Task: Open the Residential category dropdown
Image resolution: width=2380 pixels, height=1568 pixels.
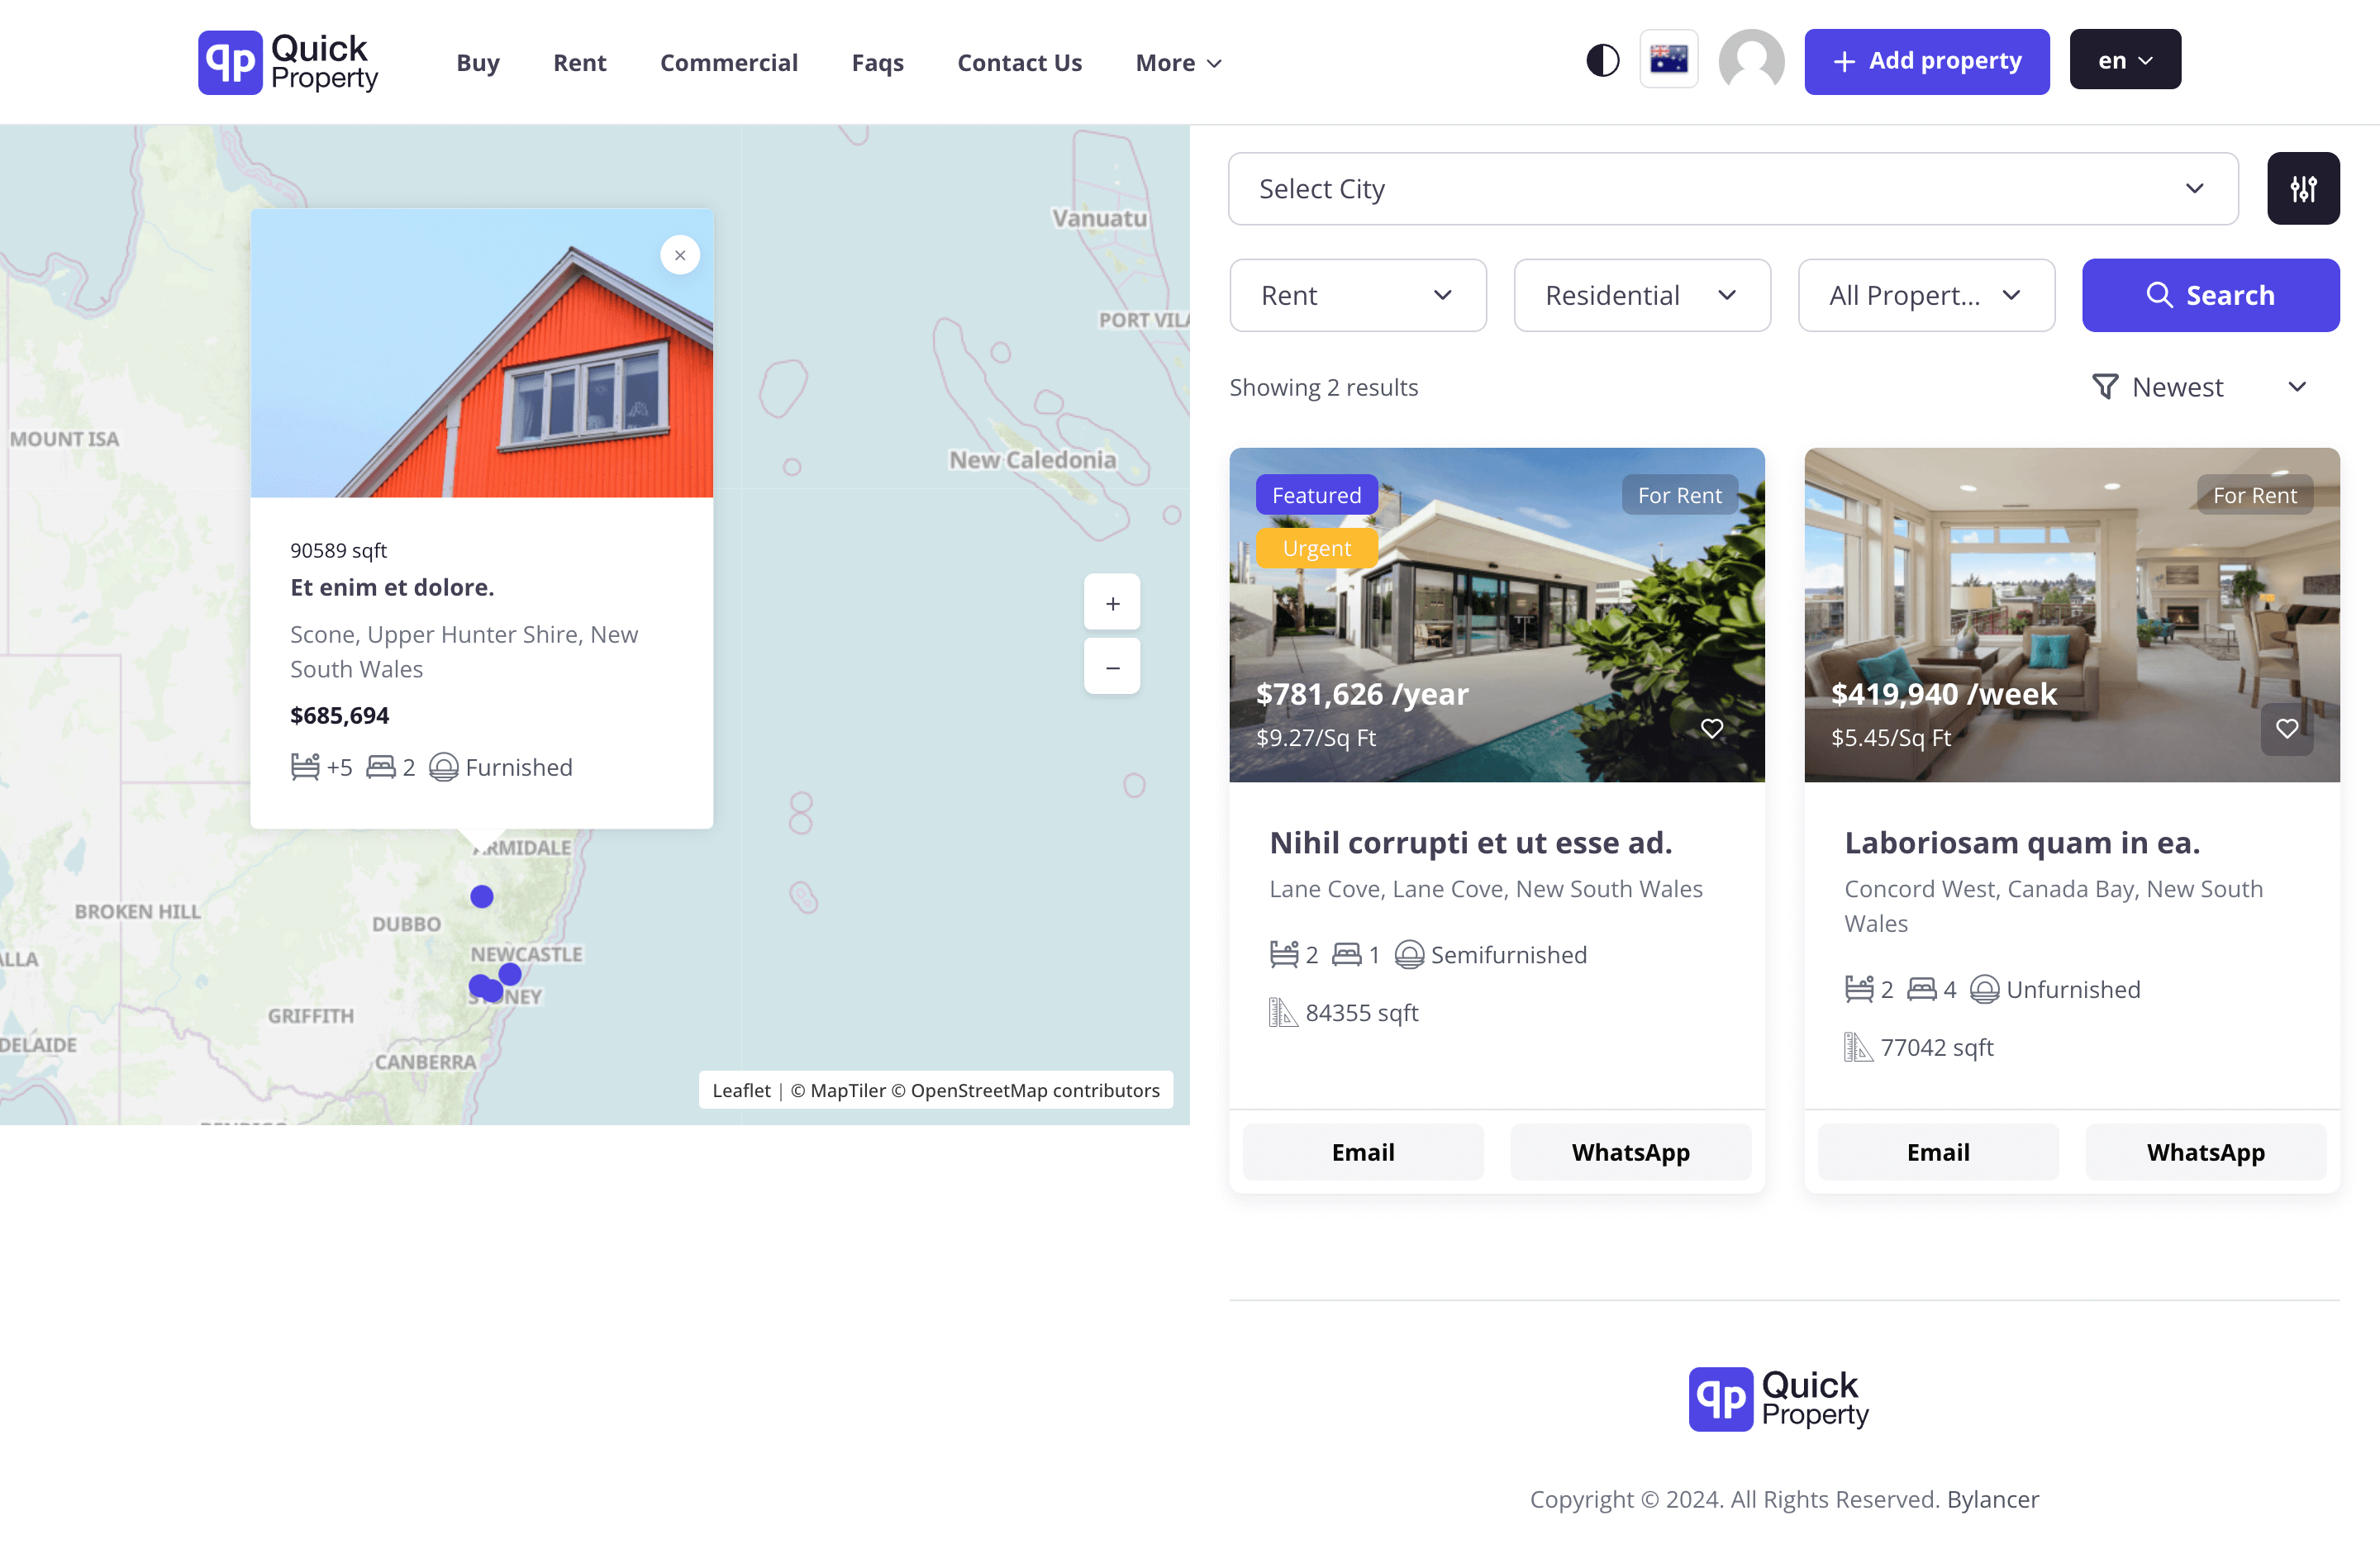Action: coord(1641,295)
